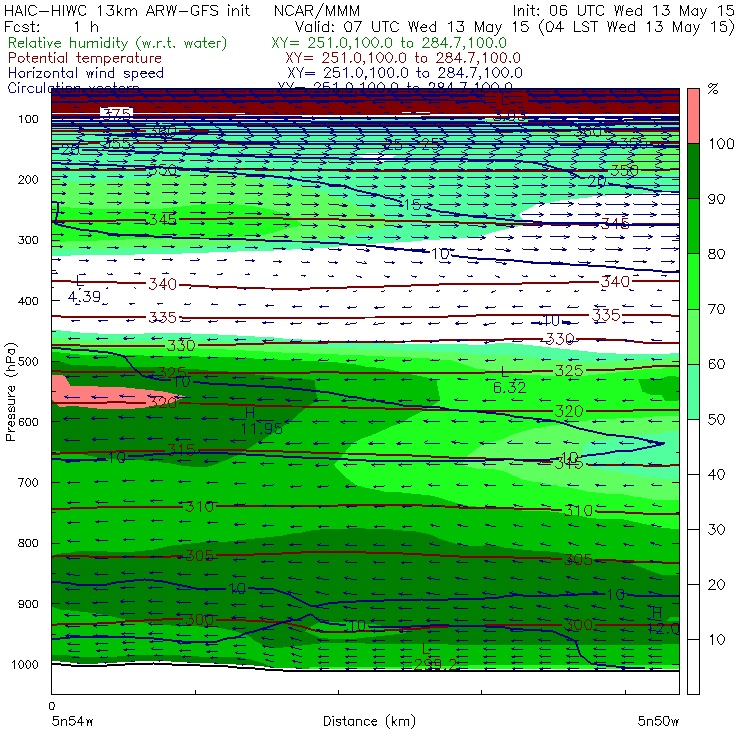Click the colorbar's "40" label
The height and width of the screenshot is (740, 740).
(x=716, y=474)
